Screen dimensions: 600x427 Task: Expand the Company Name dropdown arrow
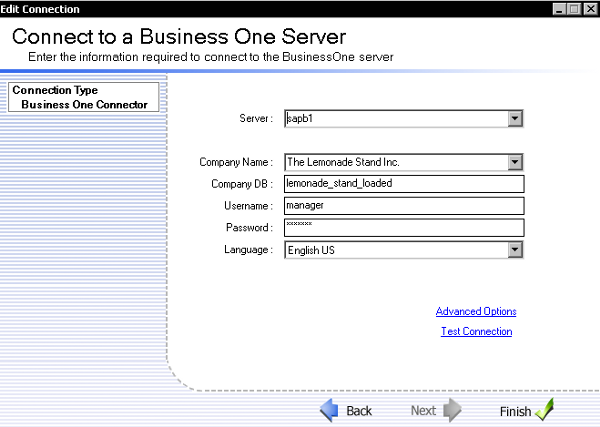click(515, 162)
